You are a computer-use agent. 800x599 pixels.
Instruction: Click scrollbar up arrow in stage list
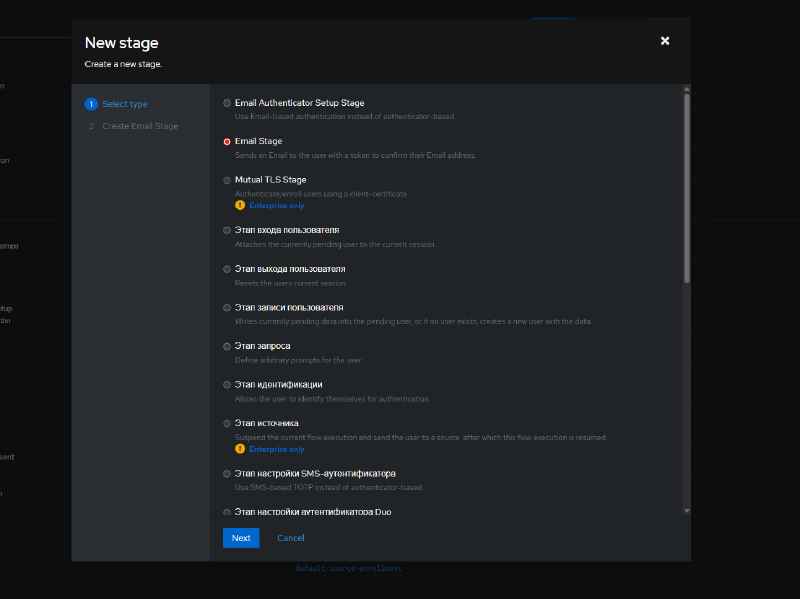(687, 89)
